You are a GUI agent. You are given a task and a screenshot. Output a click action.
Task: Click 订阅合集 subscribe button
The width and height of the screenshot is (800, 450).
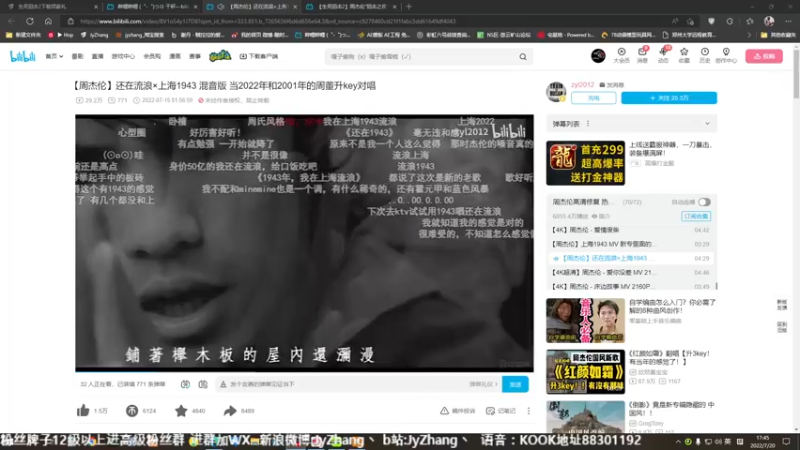(696, 216)
